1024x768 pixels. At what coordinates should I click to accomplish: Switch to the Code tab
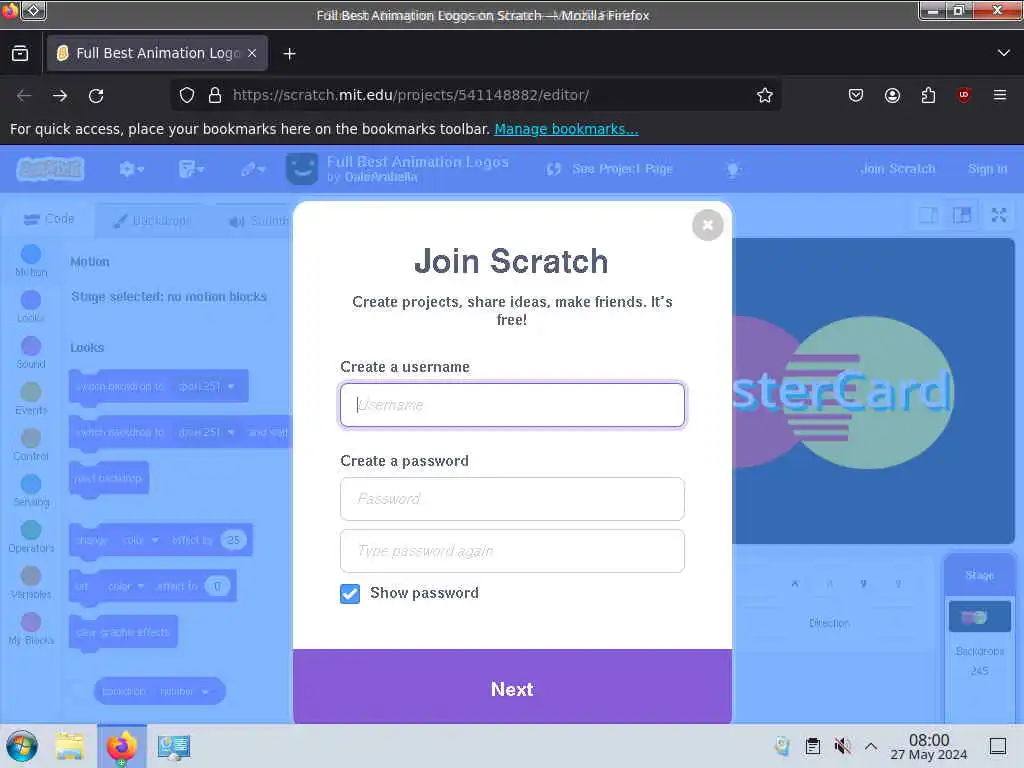[49, 219]
